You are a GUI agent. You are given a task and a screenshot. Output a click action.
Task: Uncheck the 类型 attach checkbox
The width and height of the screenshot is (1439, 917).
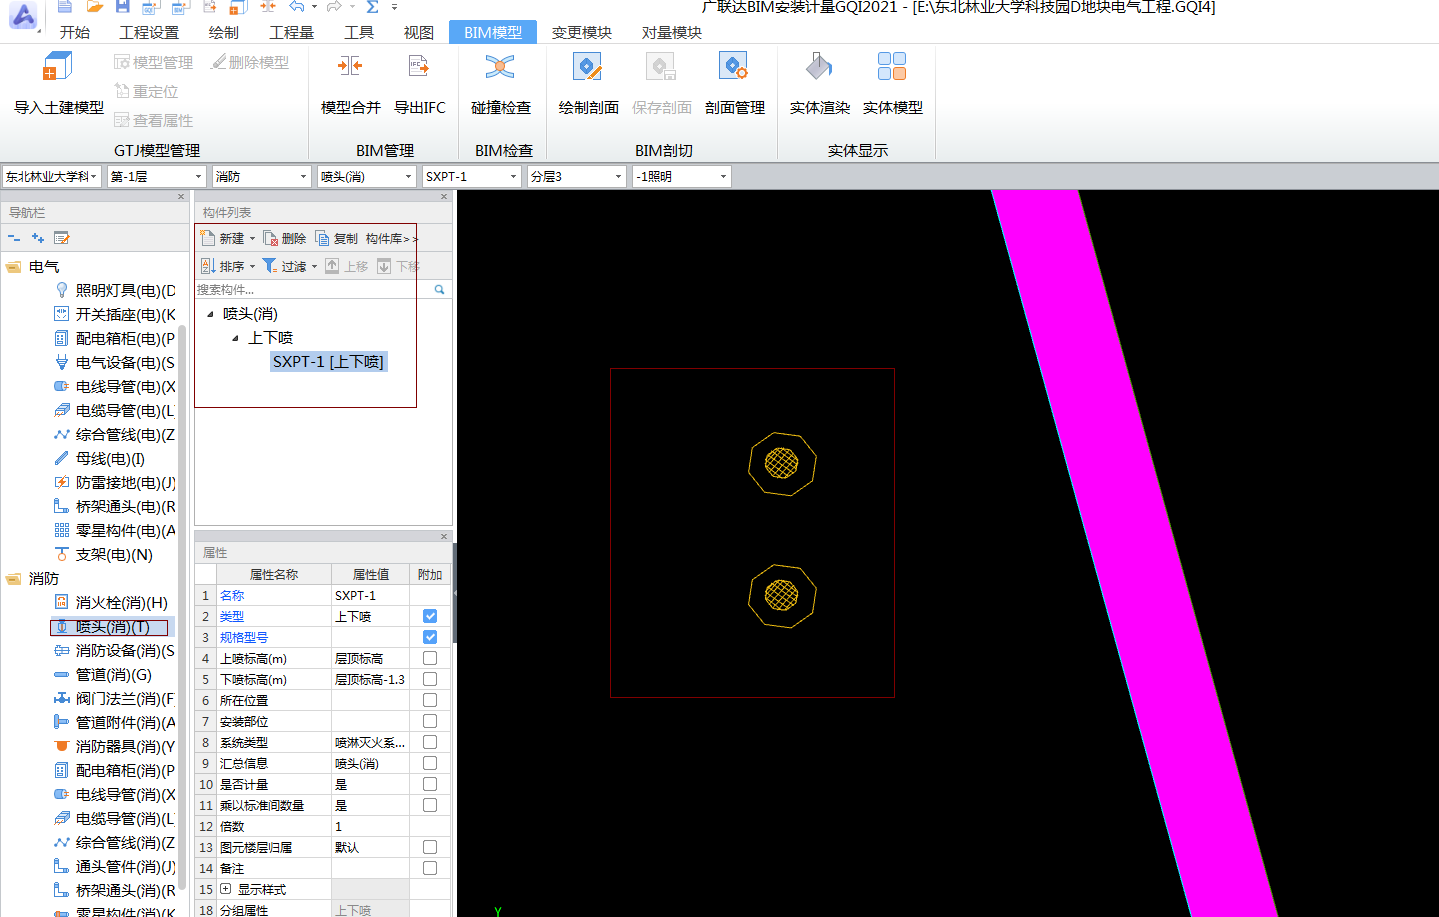pos(430,616)
